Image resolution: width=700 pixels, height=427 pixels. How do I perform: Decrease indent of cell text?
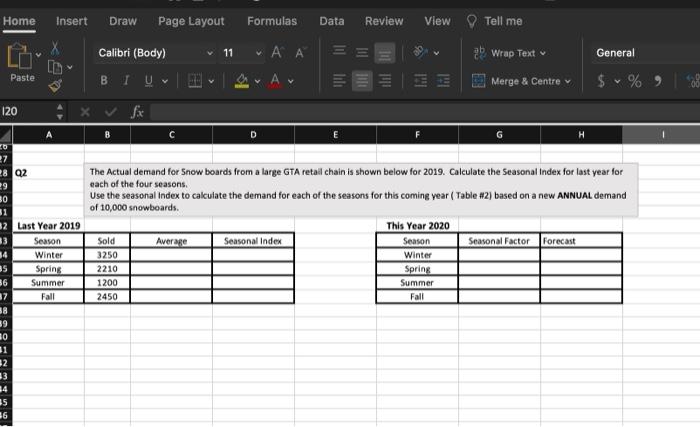pyautogui.click(x=420, y=81)
